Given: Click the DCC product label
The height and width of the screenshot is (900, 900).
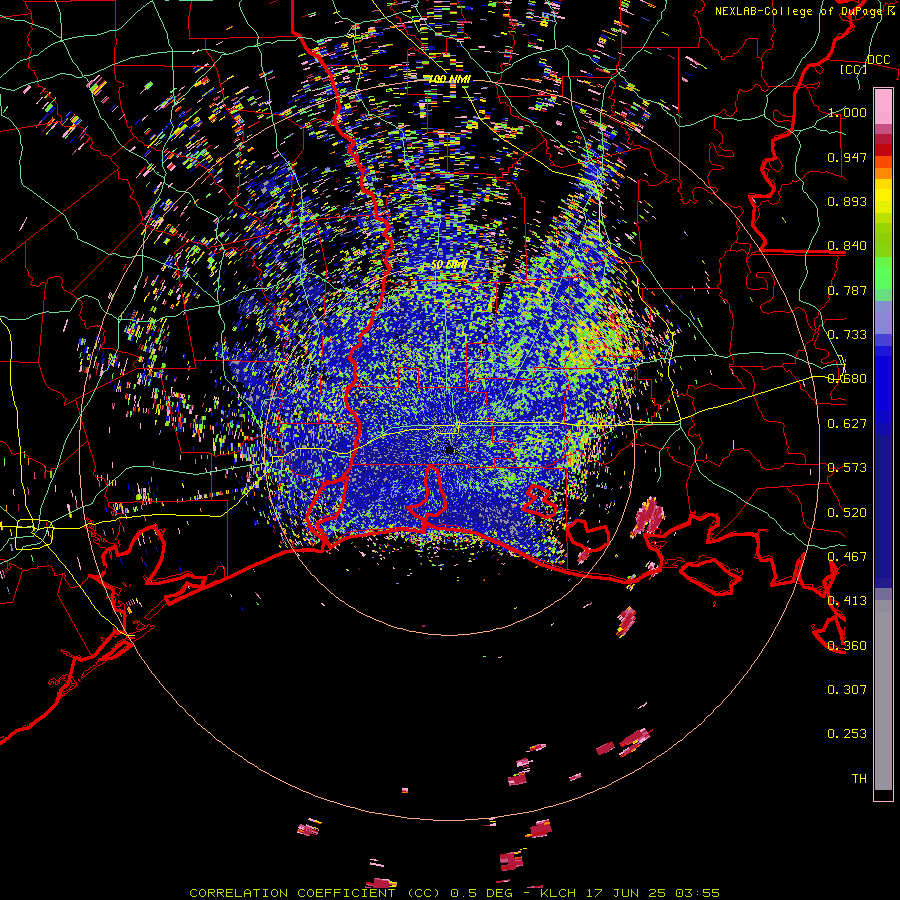Looking at the screenshot, I should 878,60.
